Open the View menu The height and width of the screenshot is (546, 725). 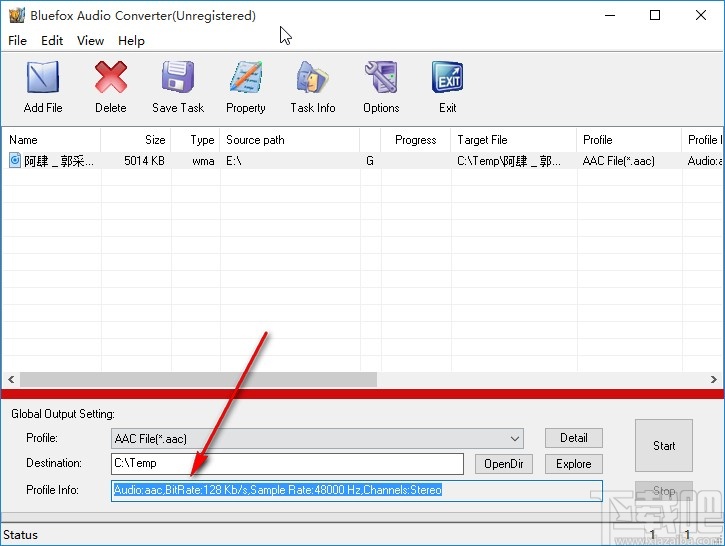point(90,41)
